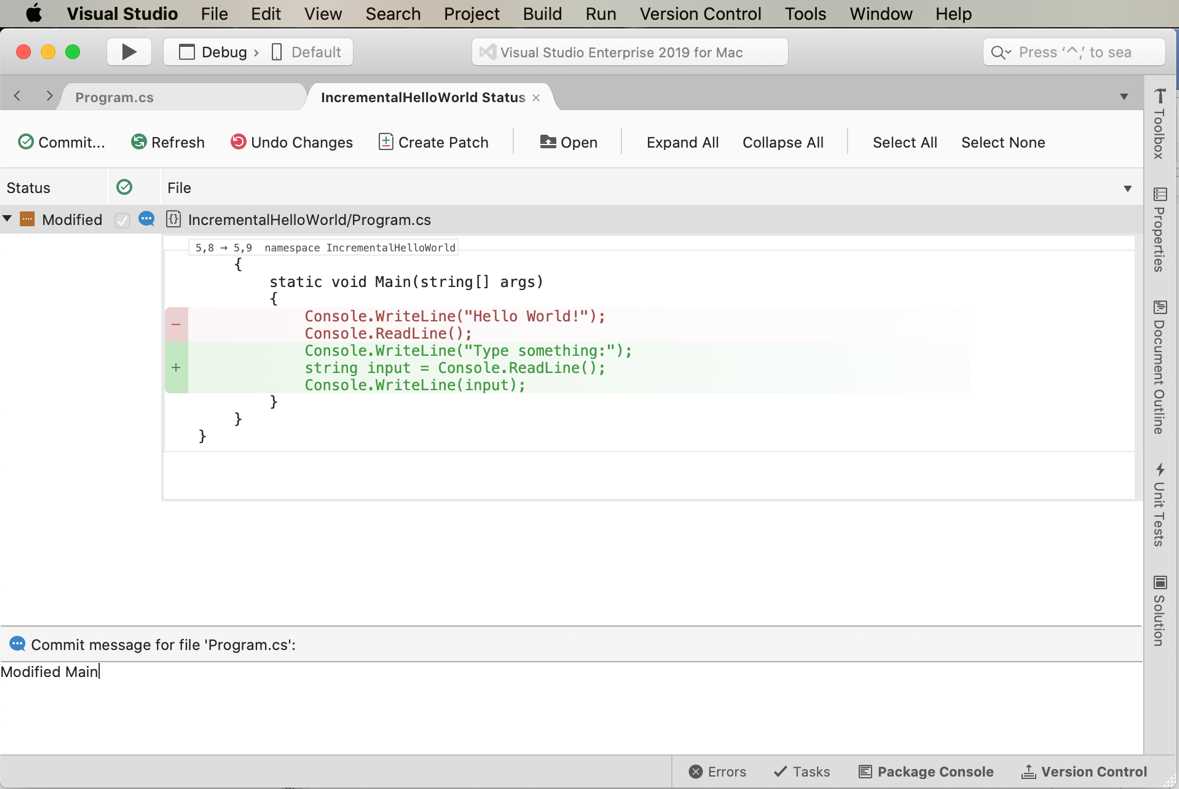Open the Unit Tests side panel
1179x789 pixels.
click(x=1159, y=504)
